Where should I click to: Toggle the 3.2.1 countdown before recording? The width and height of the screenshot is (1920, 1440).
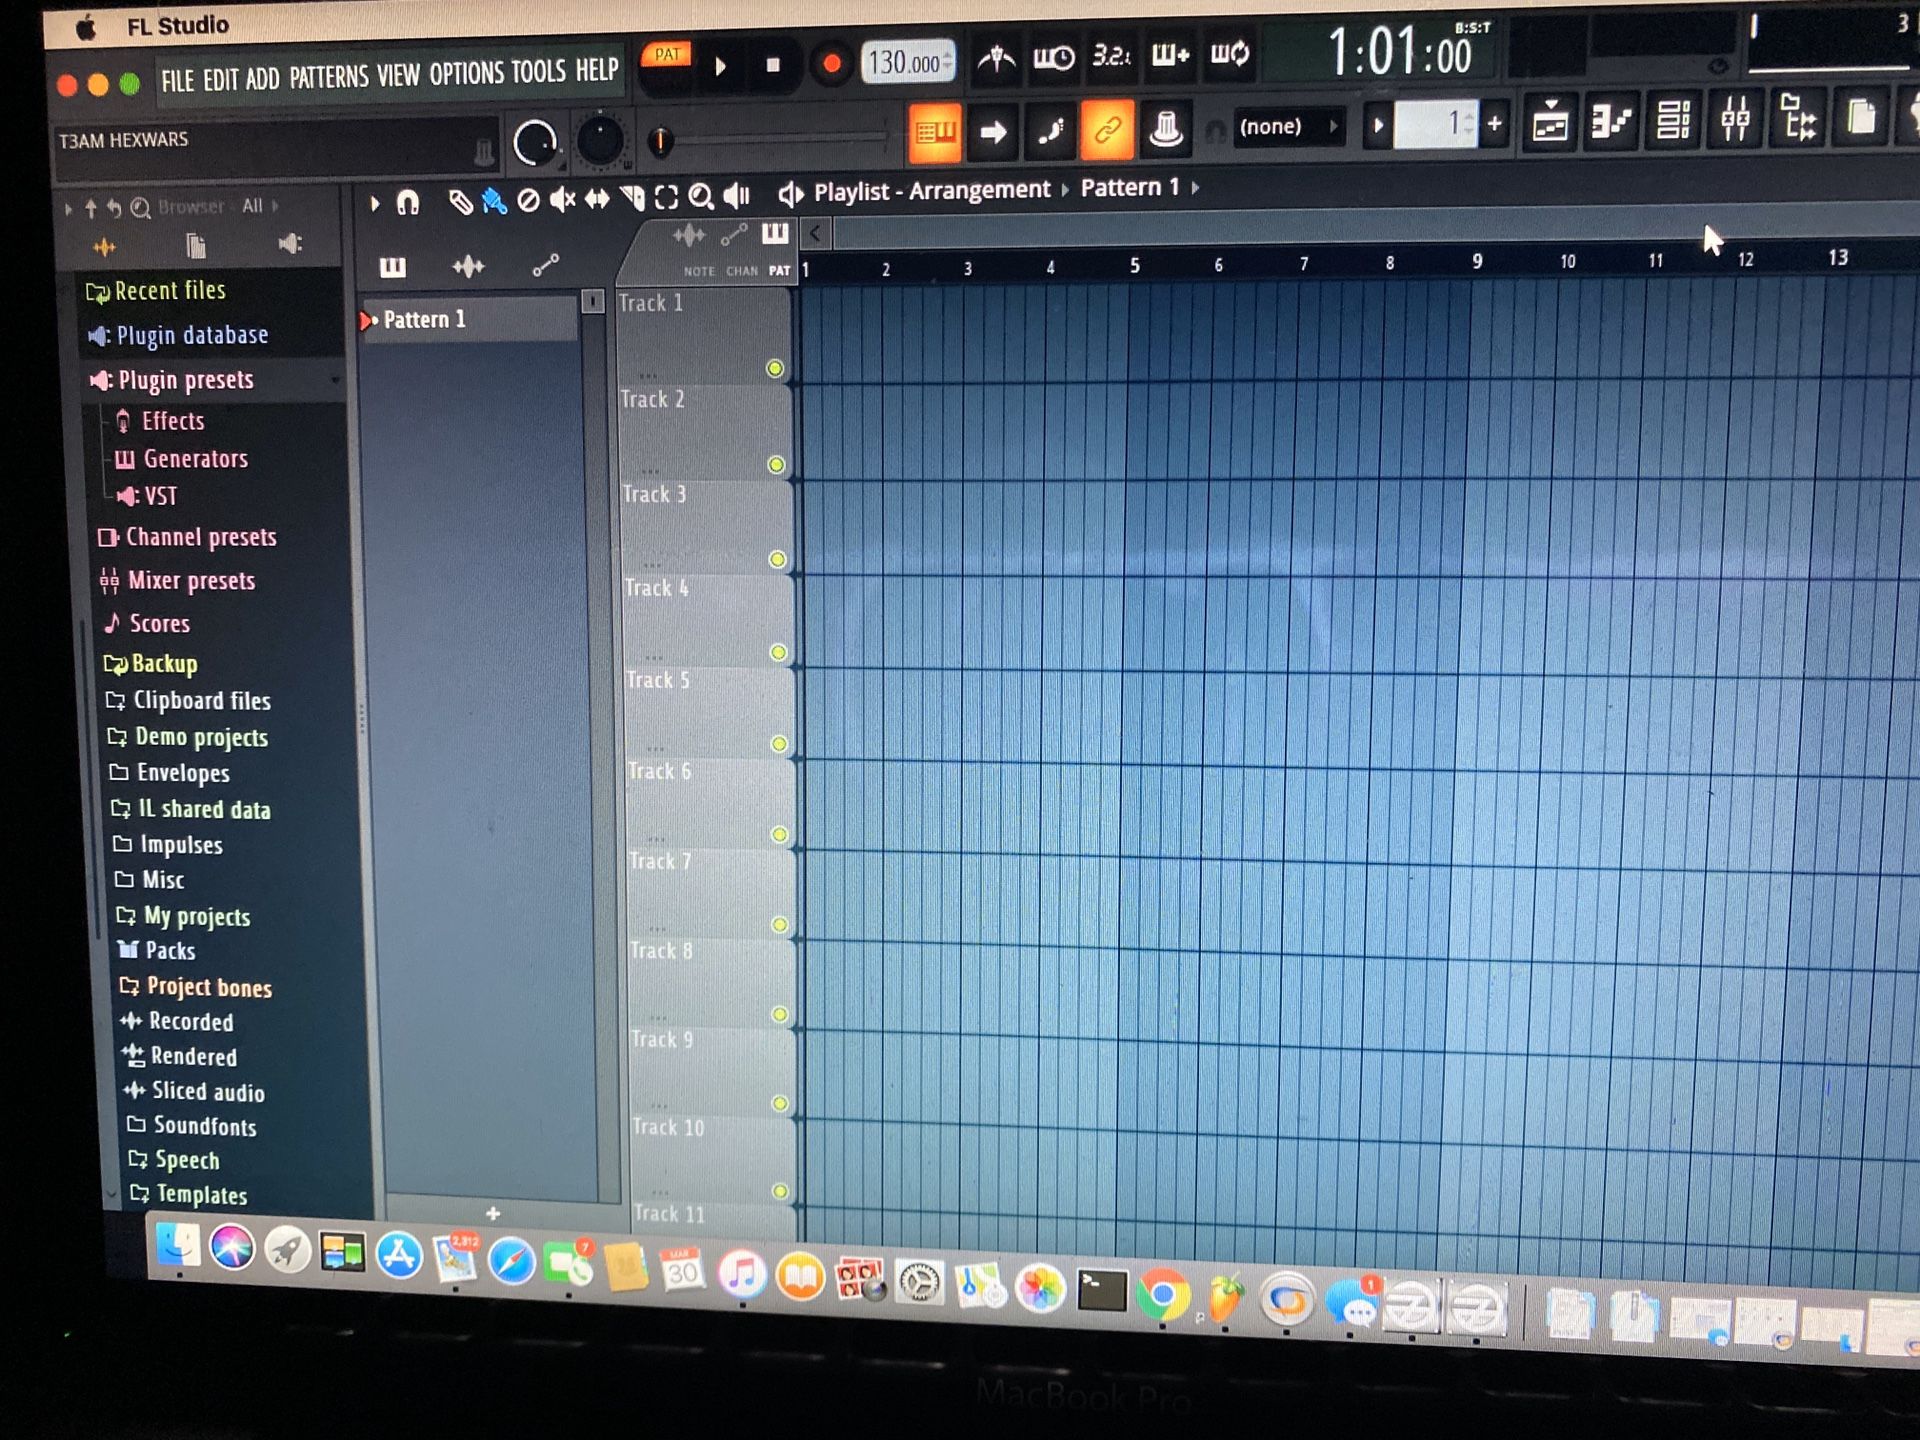(1111, 55)
